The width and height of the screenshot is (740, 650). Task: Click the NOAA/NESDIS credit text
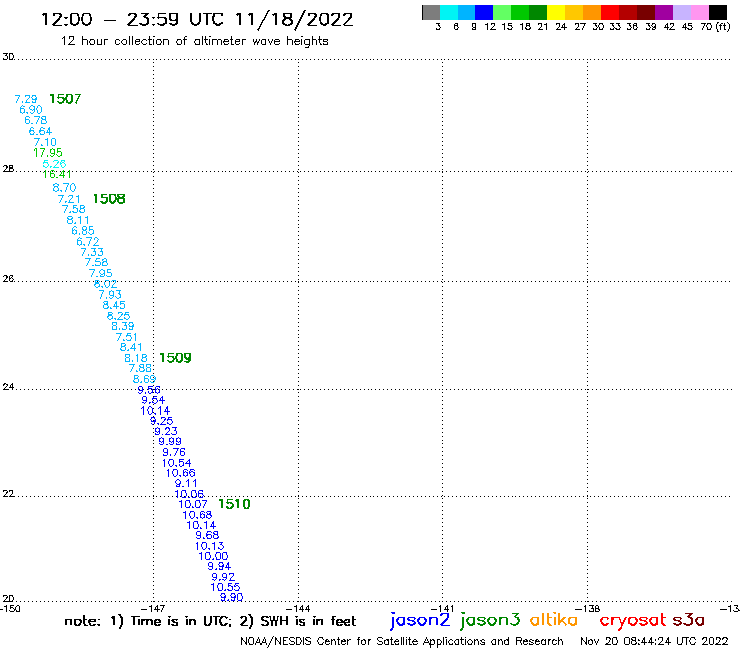point(402,641)
